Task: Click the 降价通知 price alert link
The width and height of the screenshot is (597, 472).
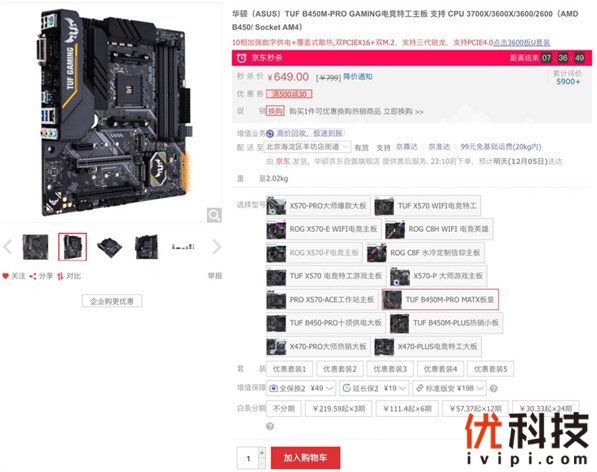Action: point(358,77)
